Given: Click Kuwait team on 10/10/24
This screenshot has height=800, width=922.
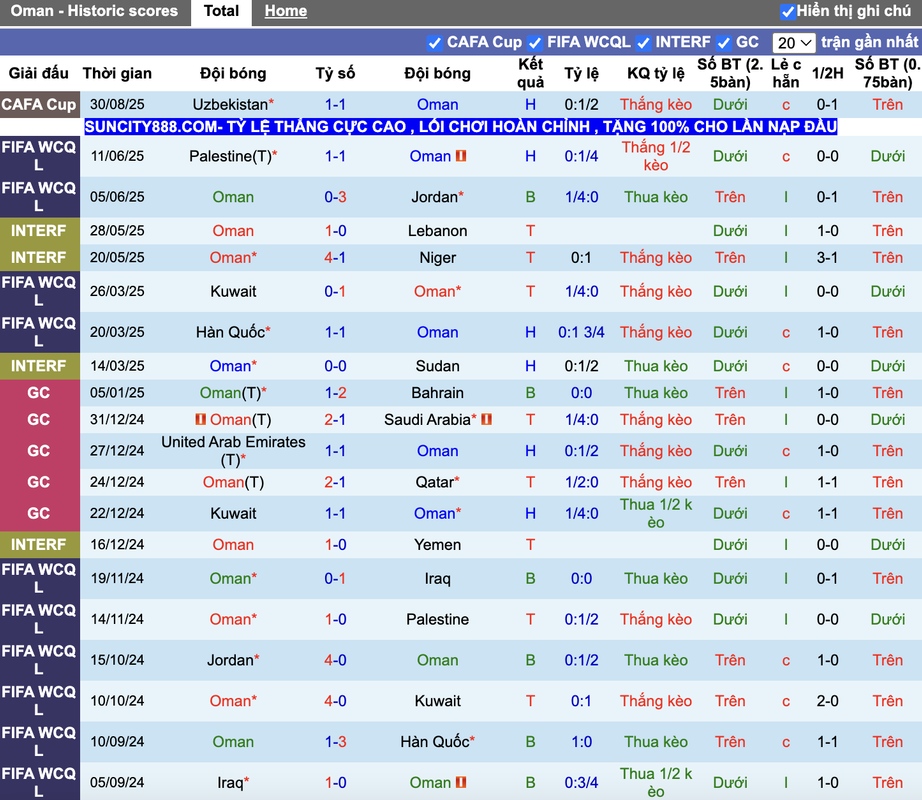Looking at the screenshot, I should click(437, 701).
